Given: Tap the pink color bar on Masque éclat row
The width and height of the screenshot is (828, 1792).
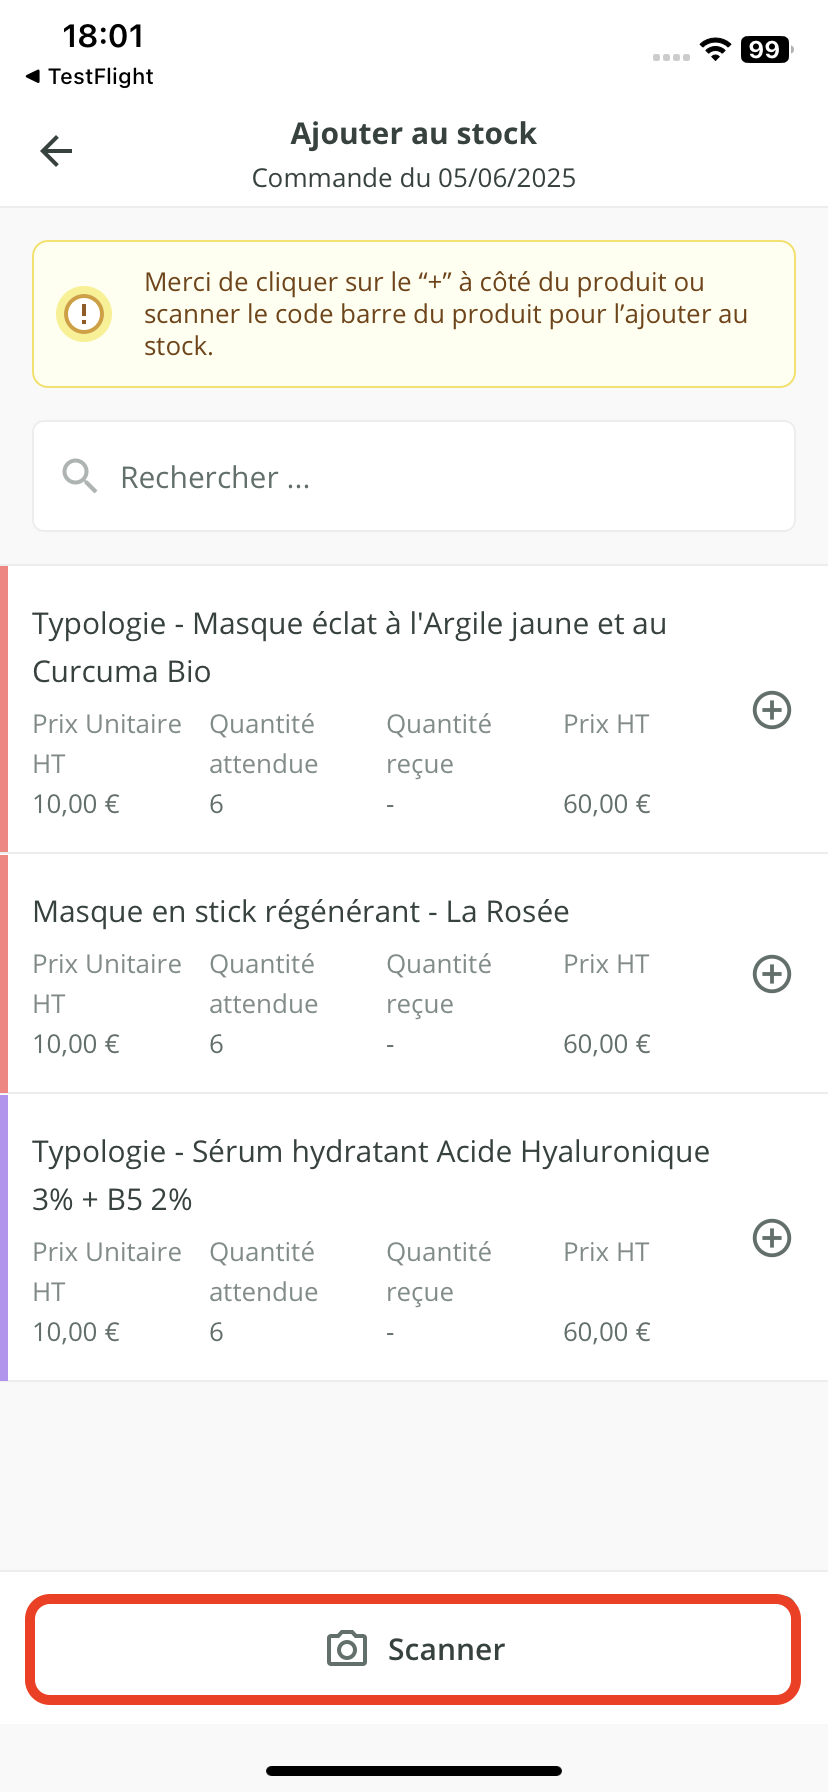Looking at the screenshot, I should pyautogui.click(x=4, y=710).
